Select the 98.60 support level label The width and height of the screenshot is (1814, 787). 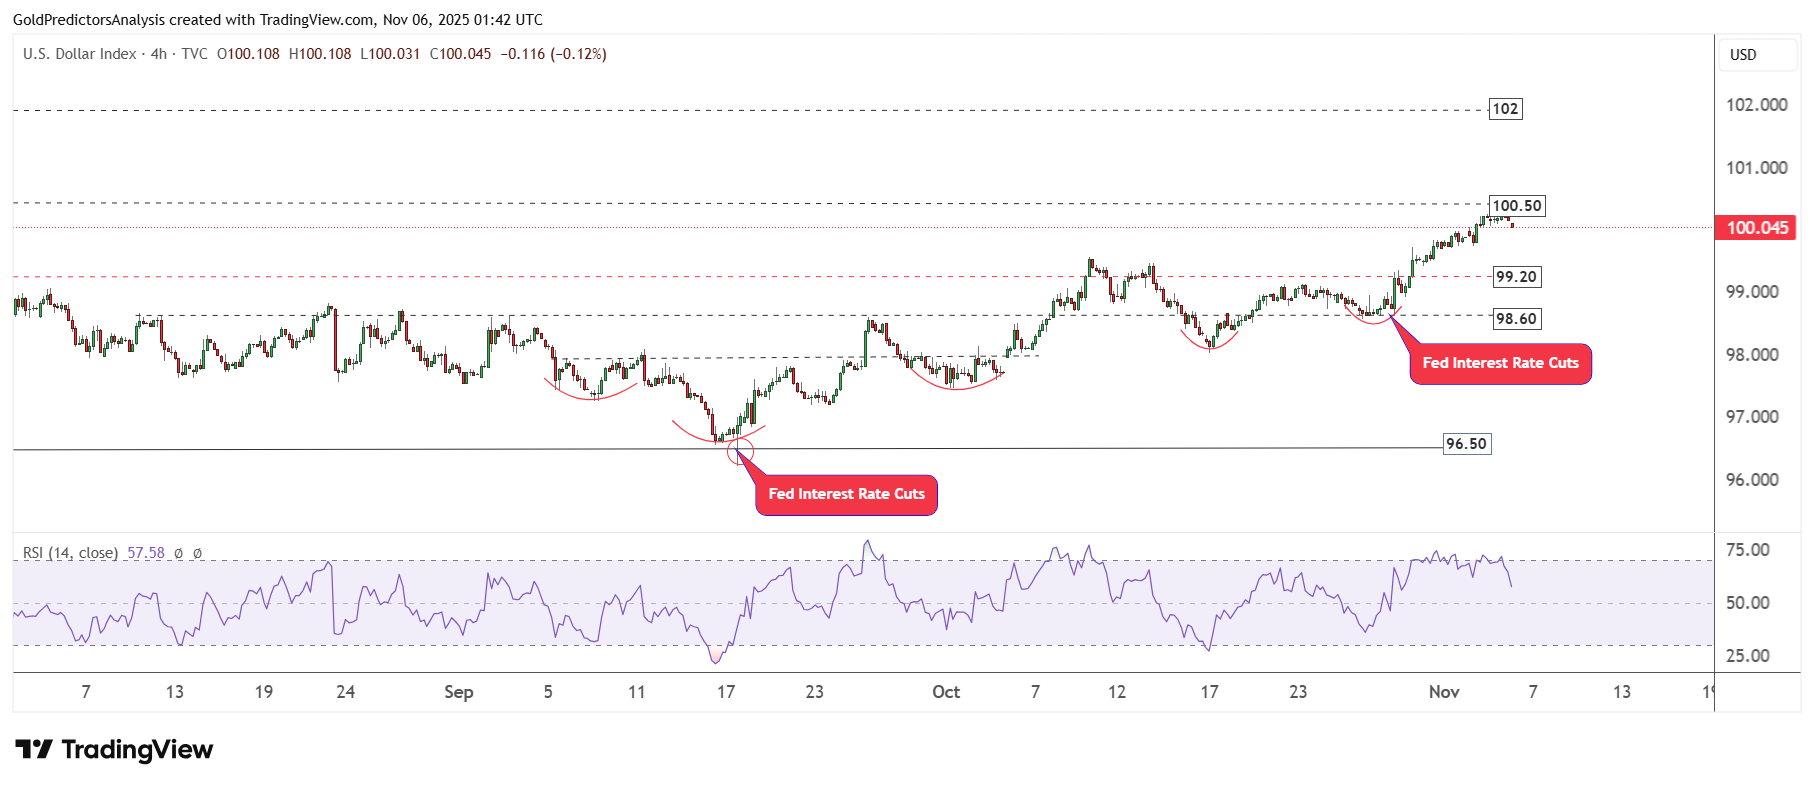pos(1515,319)
